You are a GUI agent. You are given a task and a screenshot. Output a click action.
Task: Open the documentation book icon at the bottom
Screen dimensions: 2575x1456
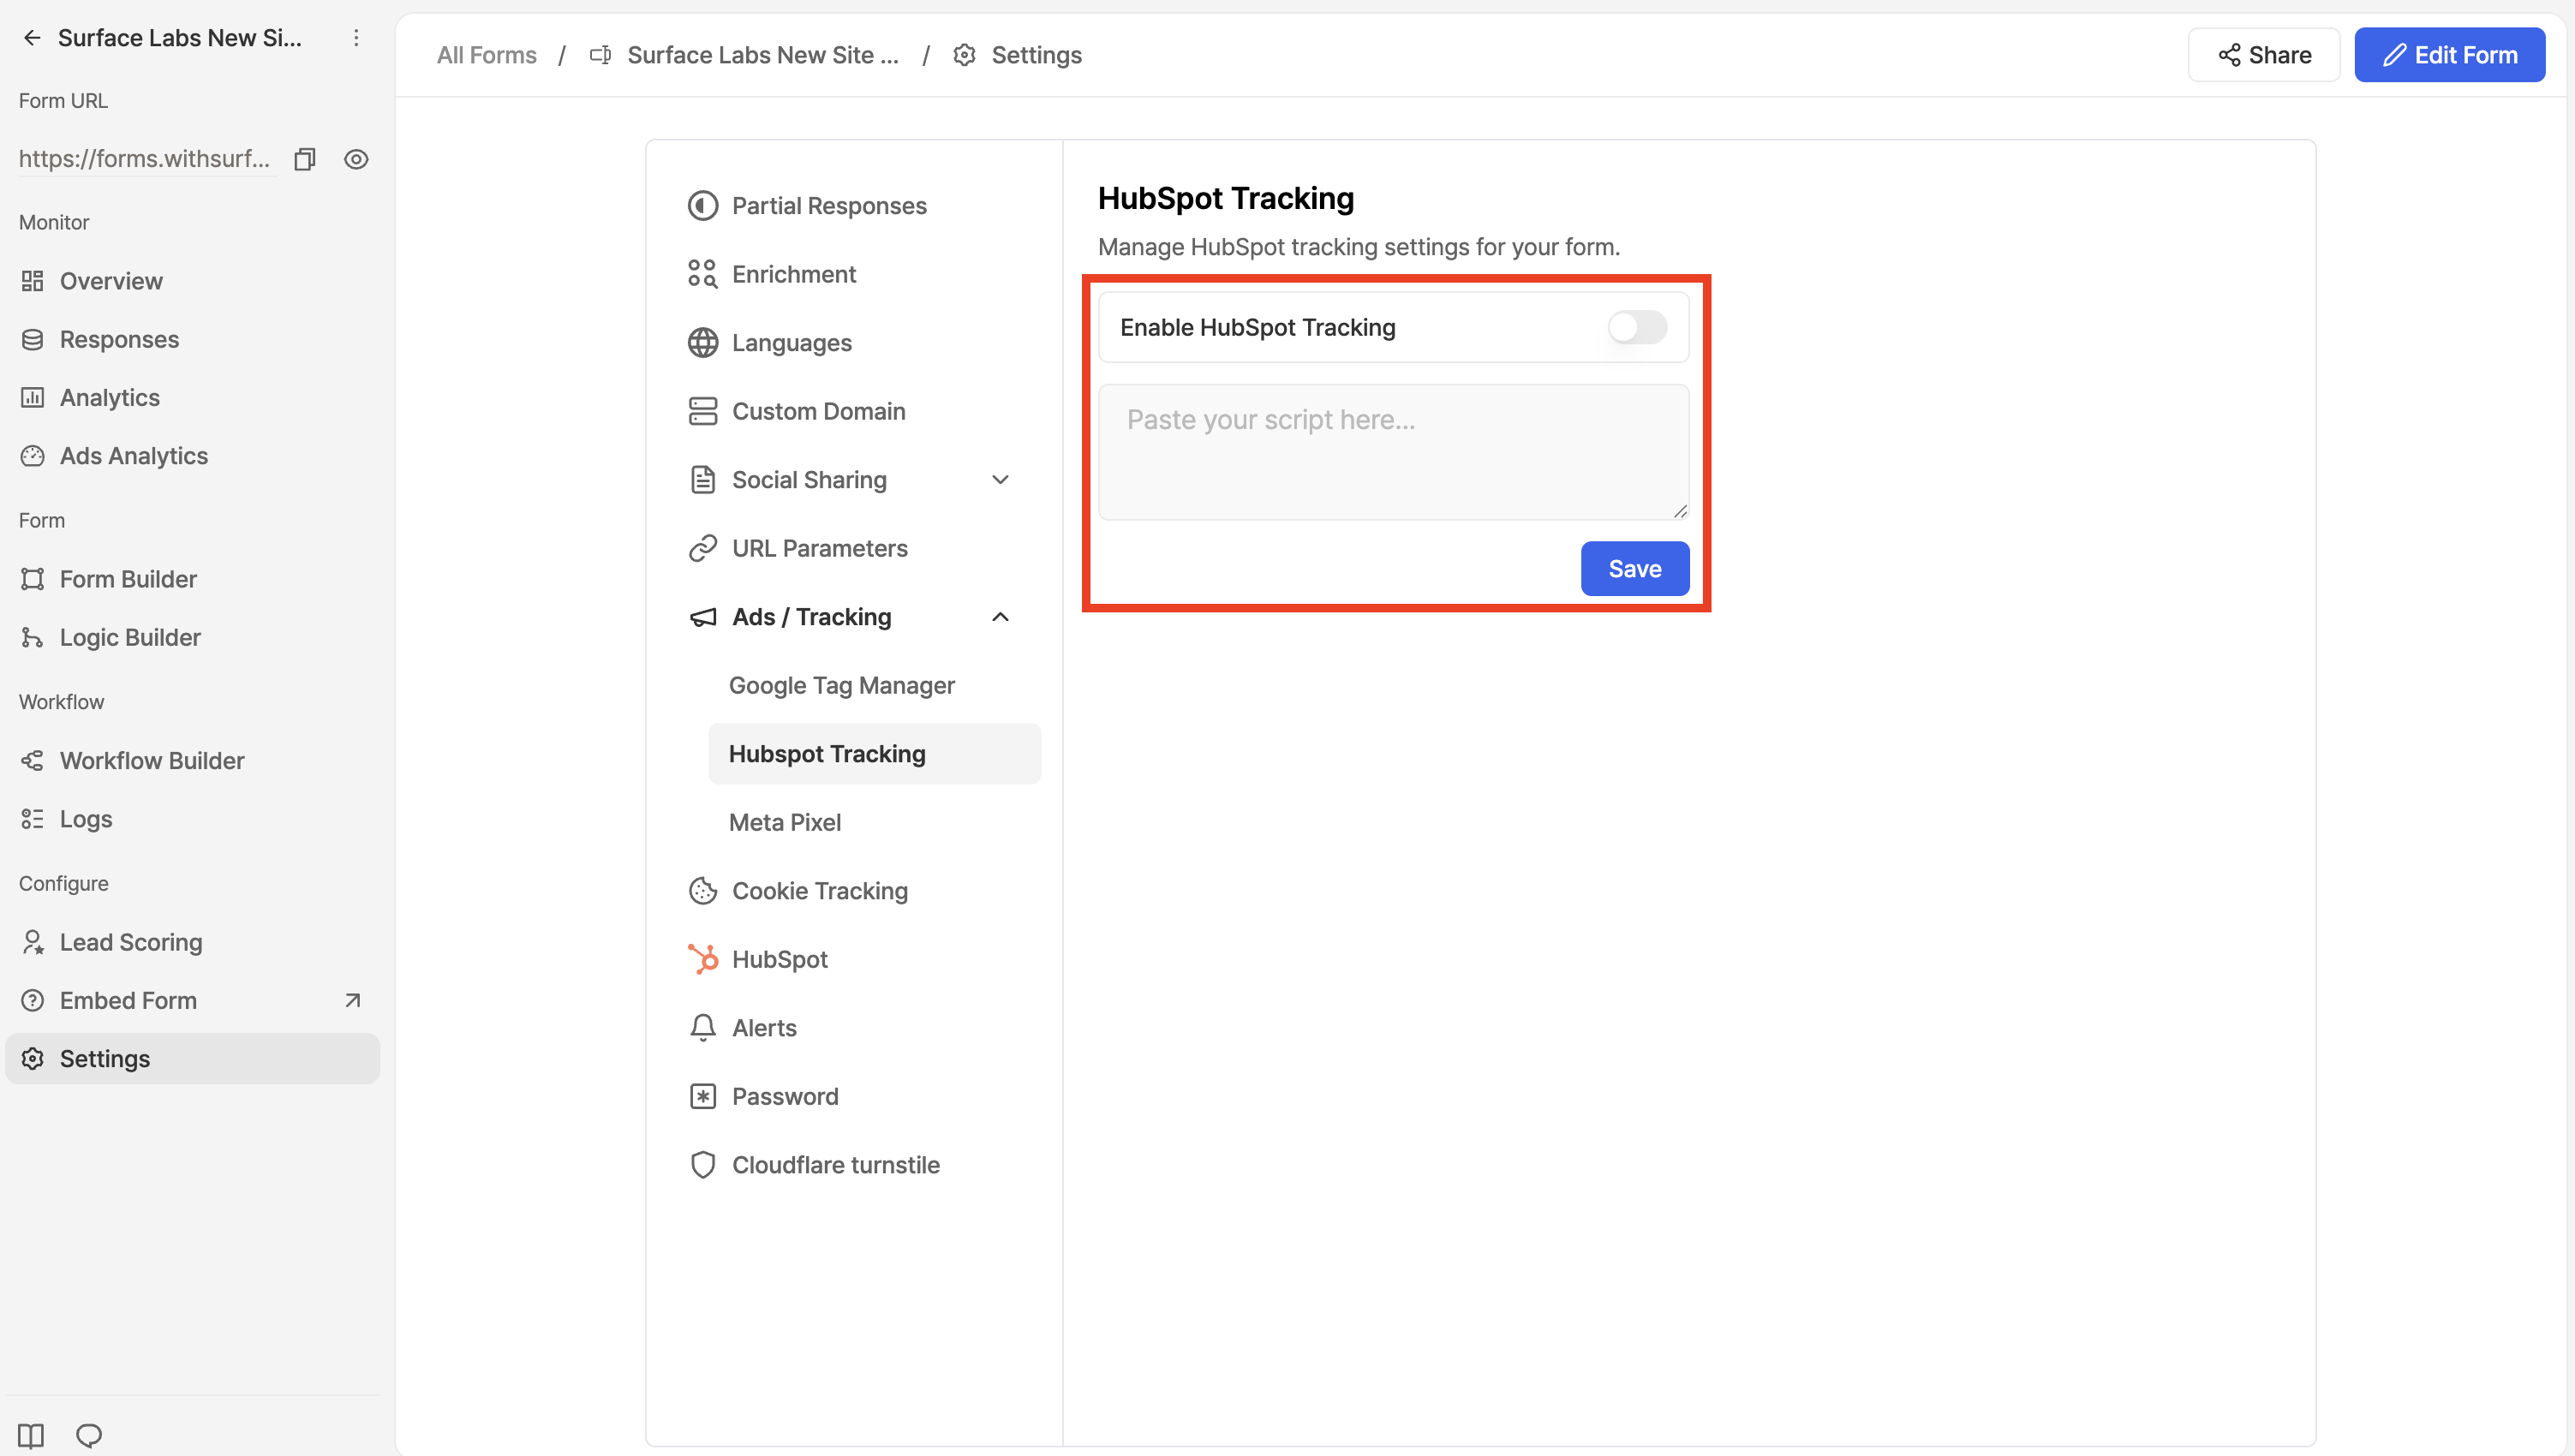pos(31,1436)
